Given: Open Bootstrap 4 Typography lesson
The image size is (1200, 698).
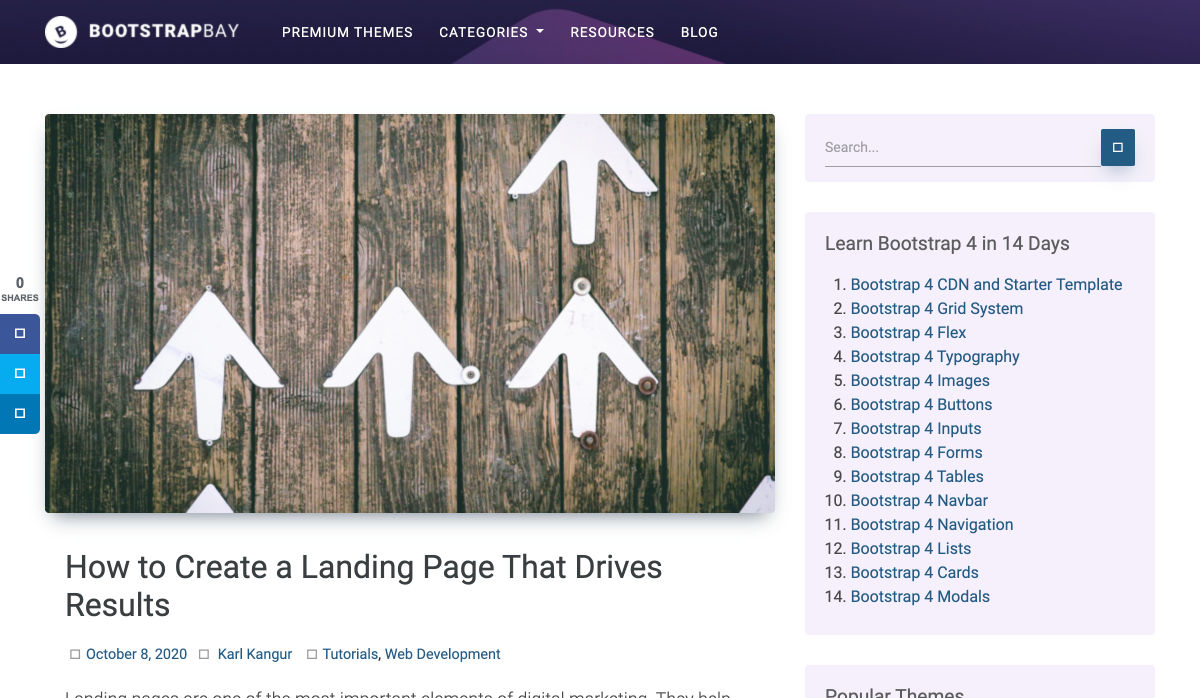Looking at the screenshot, I should click(935, 357).
